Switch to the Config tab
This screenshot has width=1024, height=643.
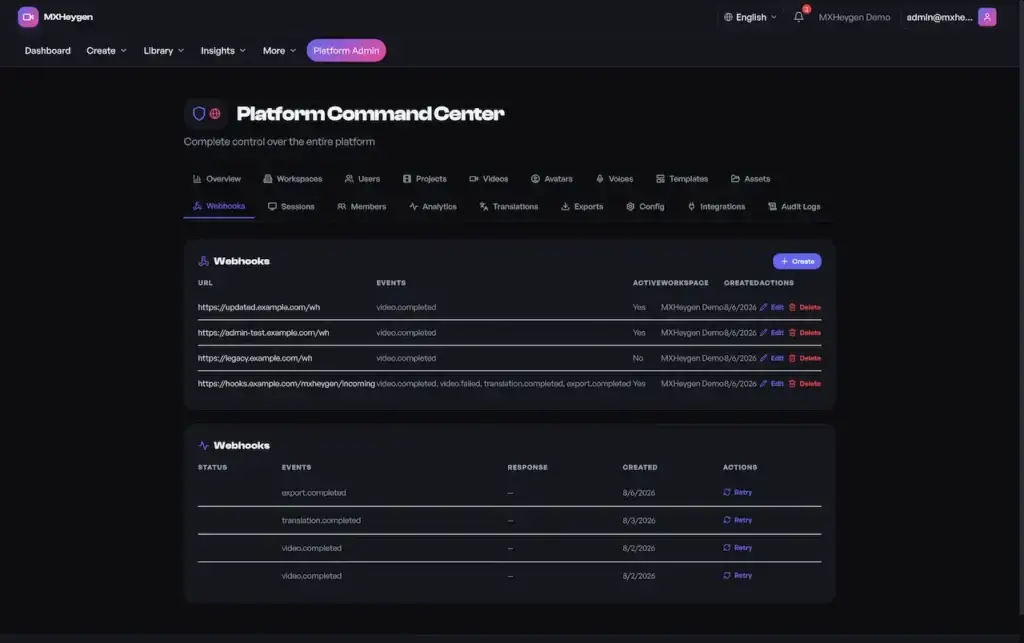coord(645,206)
